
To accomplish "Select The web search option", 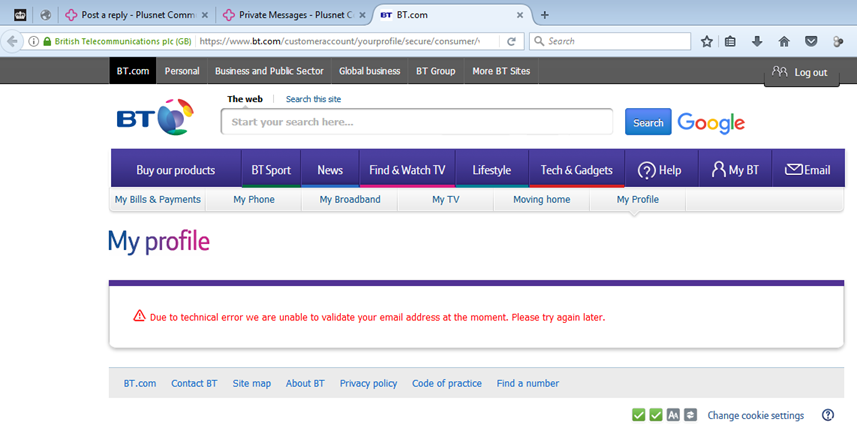I will (245, 99).
